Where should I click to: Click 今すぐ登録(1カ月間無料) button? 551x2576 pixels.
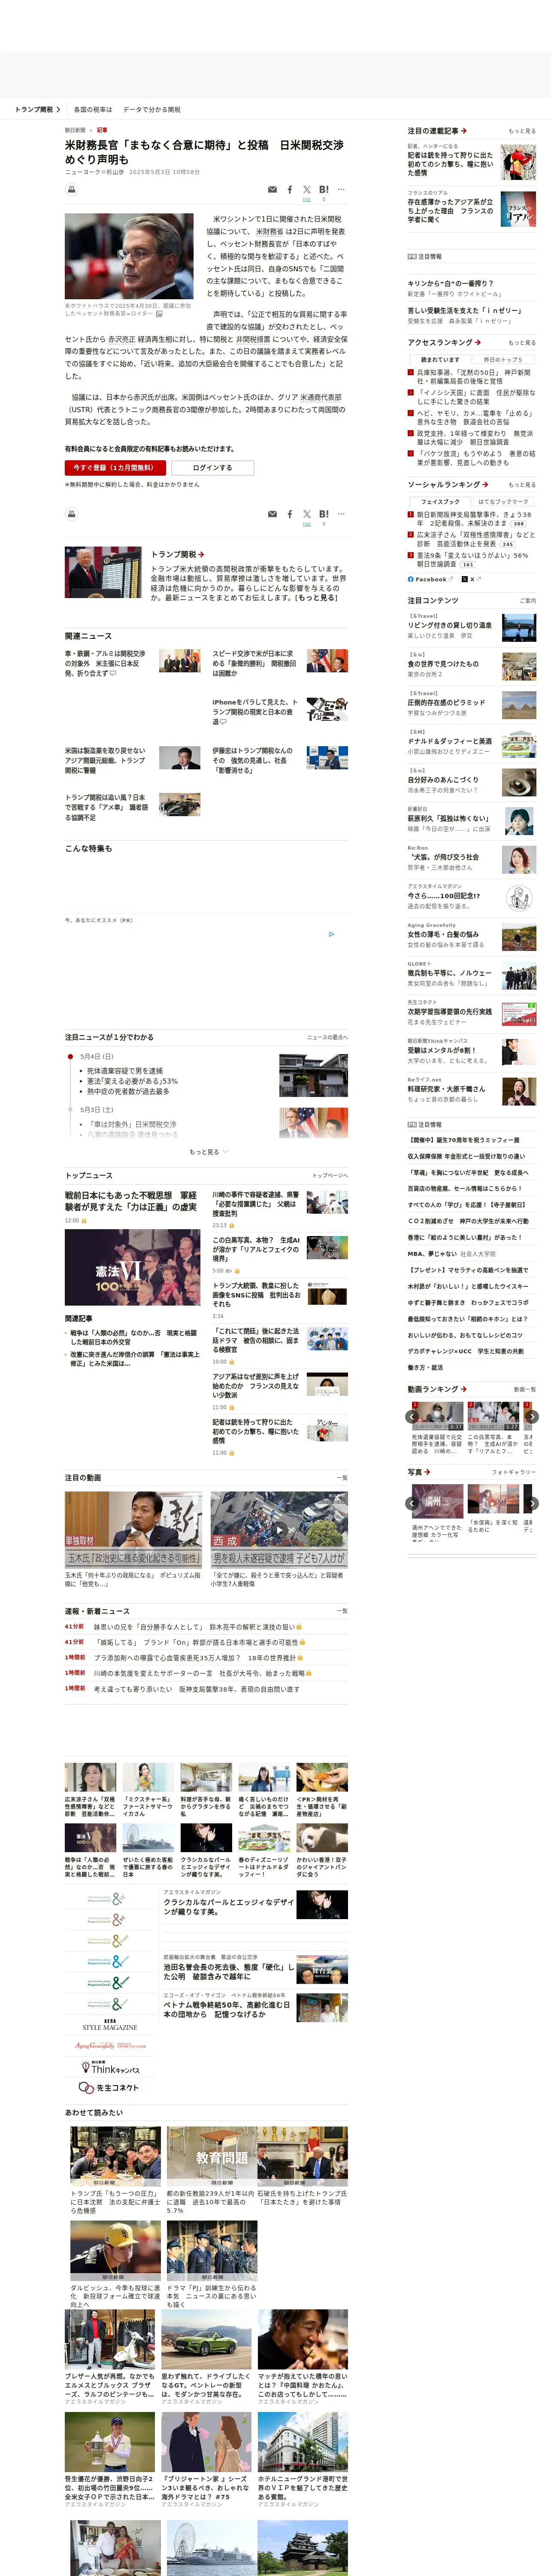(115, 467)
